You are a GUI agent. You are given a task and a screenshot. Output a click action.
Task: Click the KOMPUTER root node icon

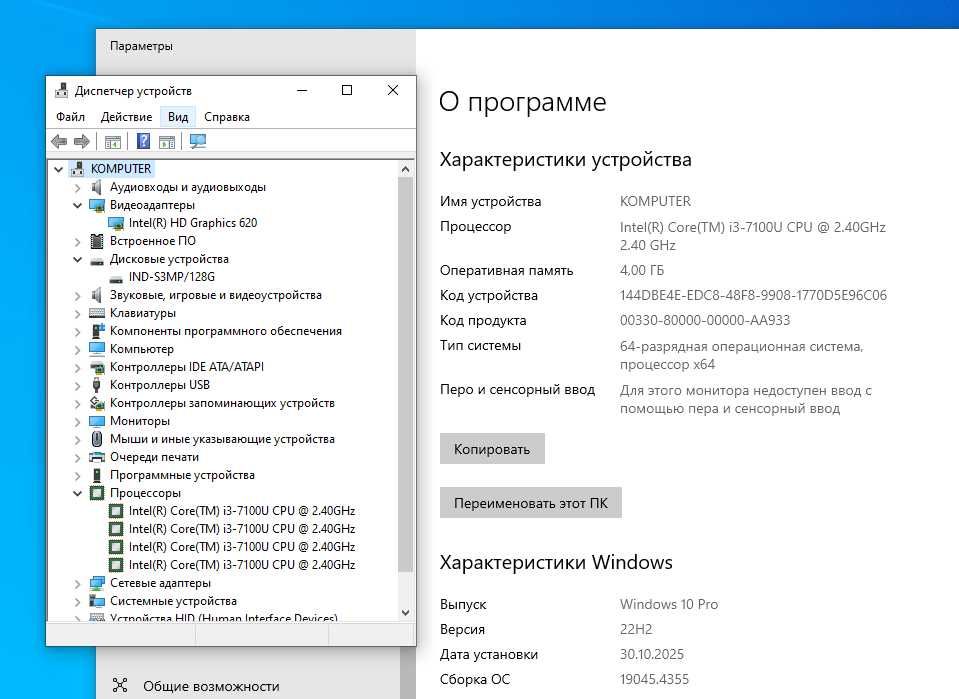coord(78,169)
